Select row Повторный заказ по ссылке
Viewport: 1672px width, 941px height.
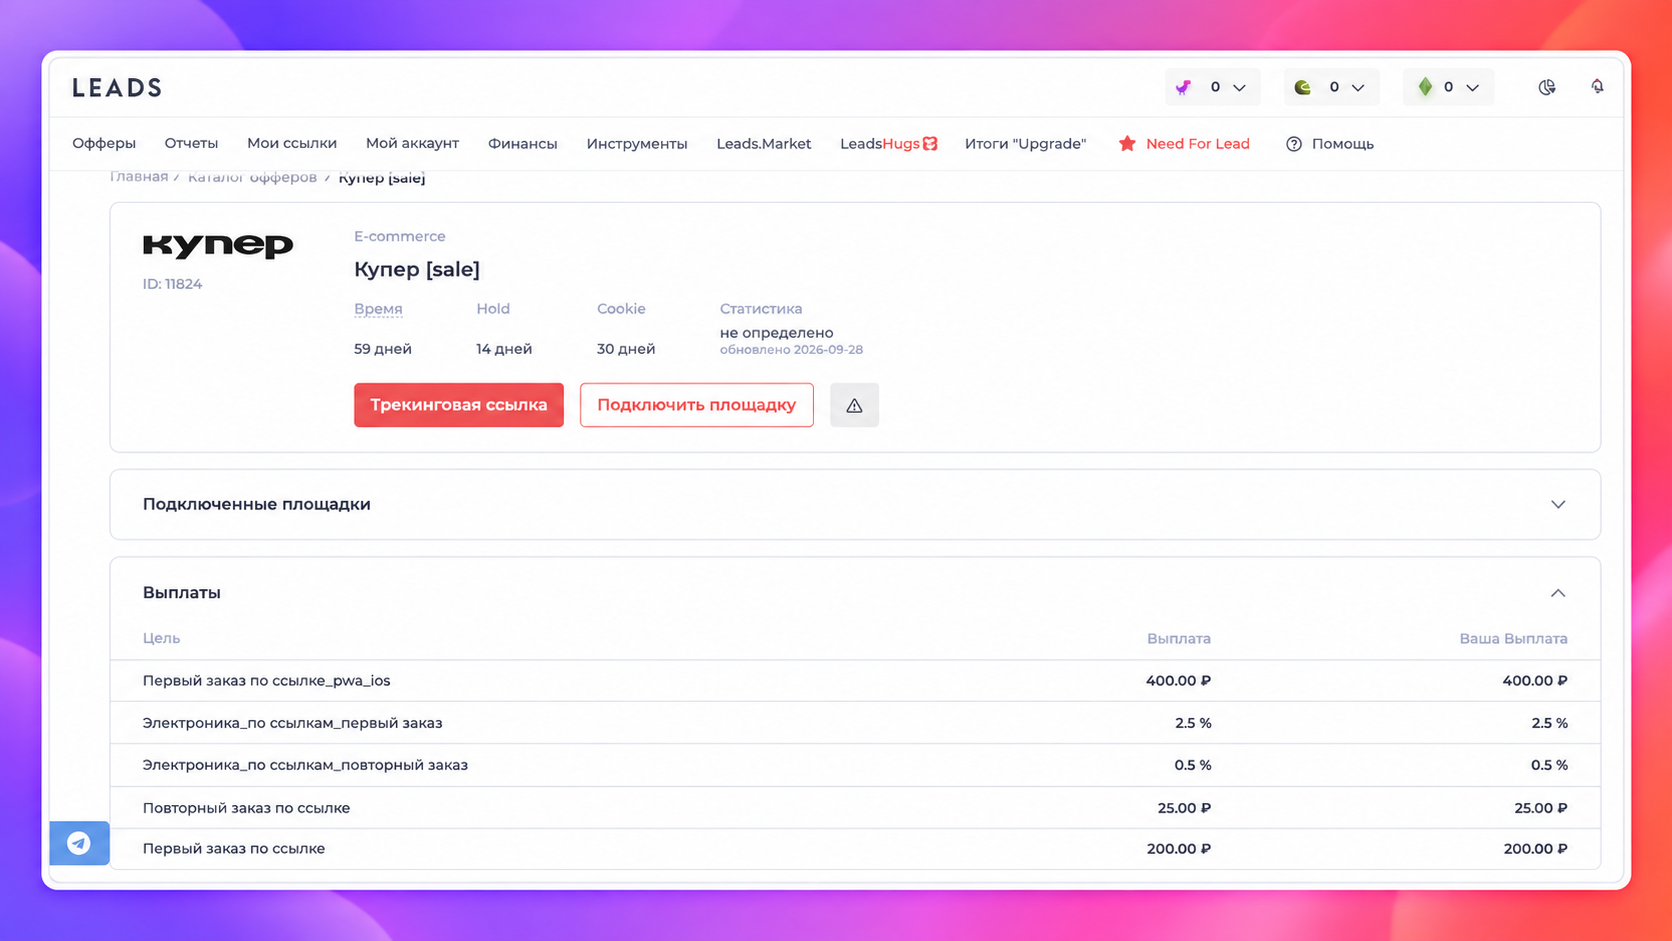(855, 808)
